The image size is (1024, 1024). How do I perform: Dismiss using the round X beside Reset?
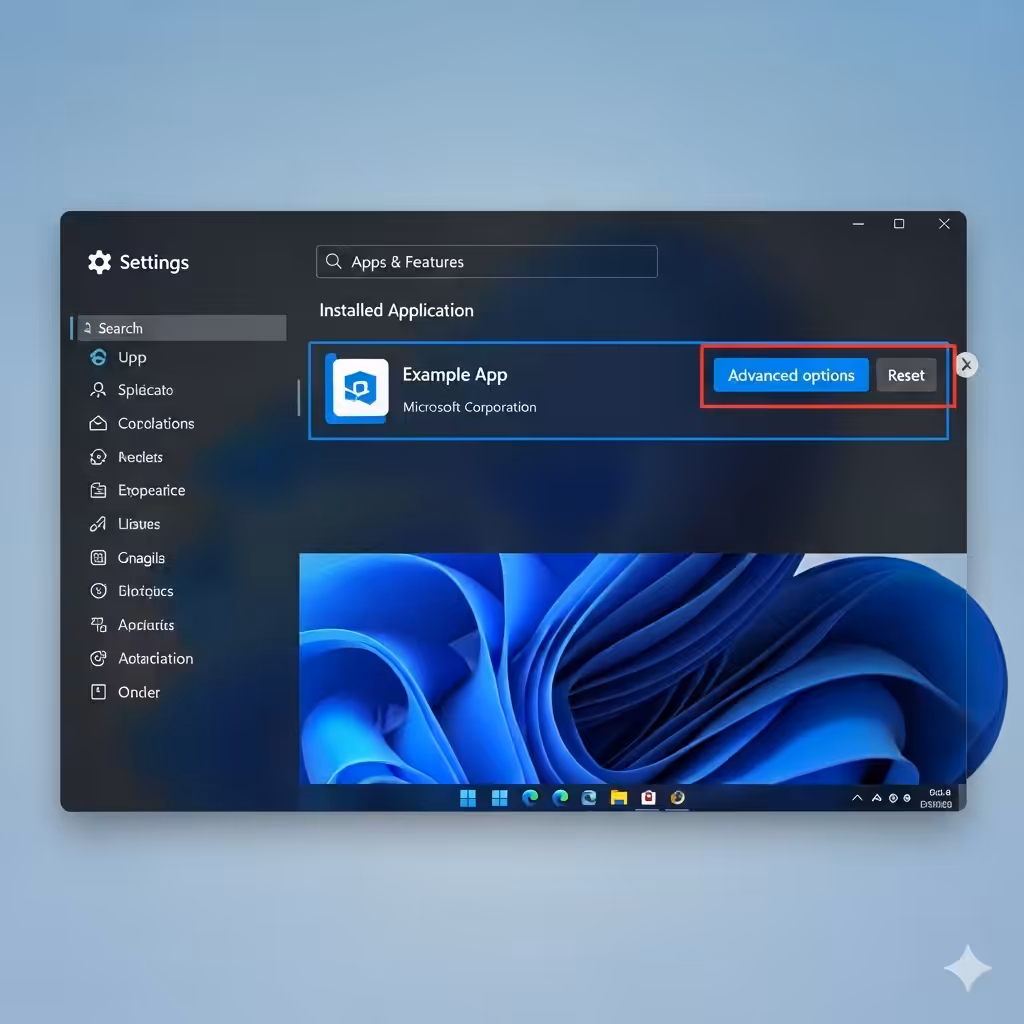967,365
